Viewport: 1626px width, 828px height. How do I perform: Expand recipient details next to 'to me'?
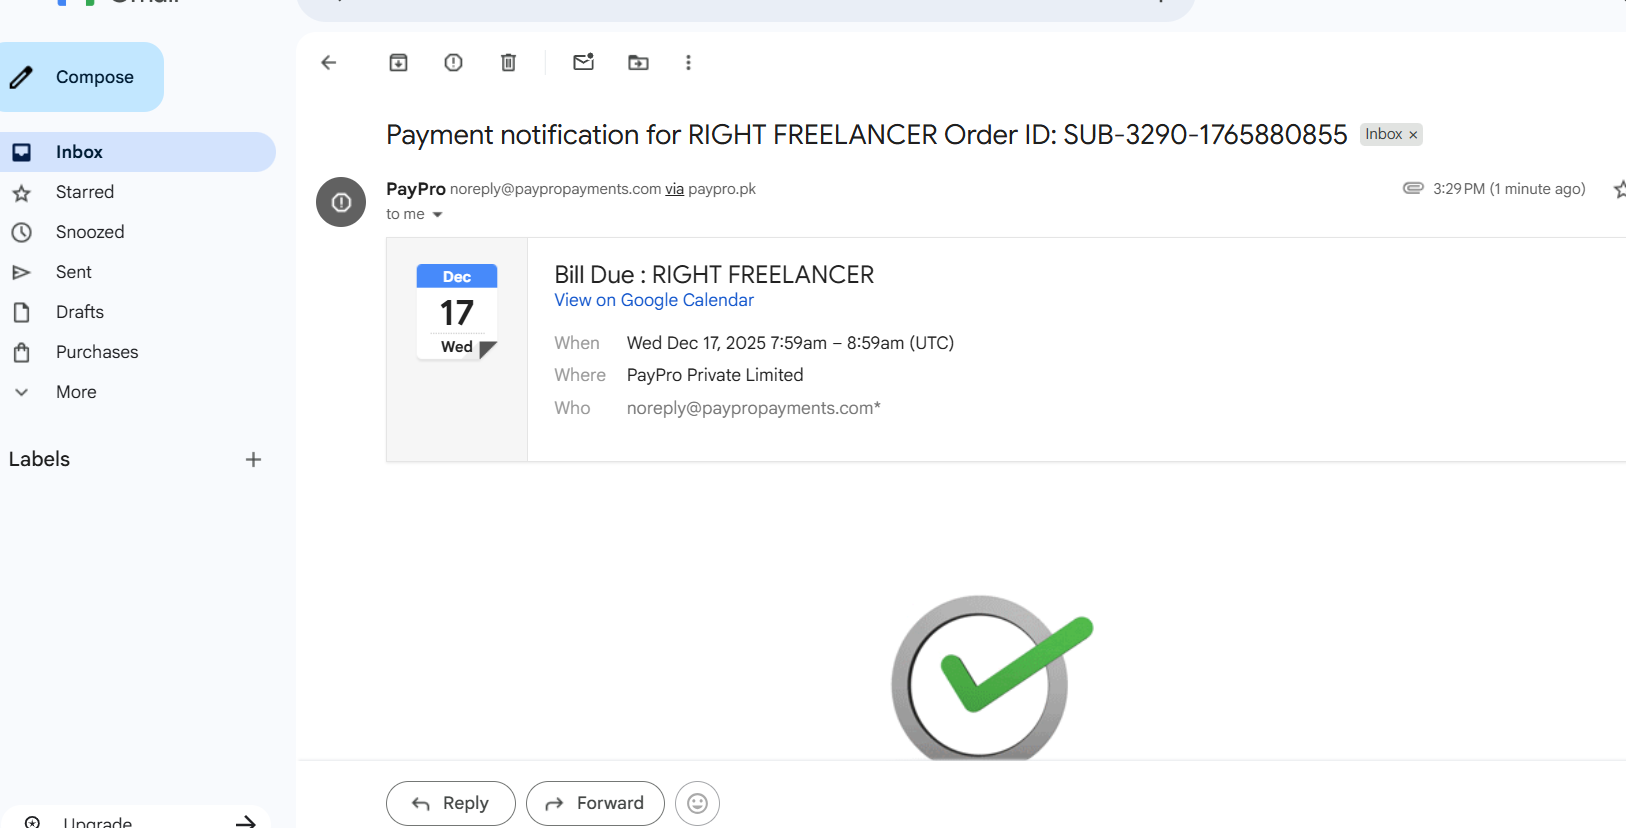pyautogui.click(x=437, y=215)
